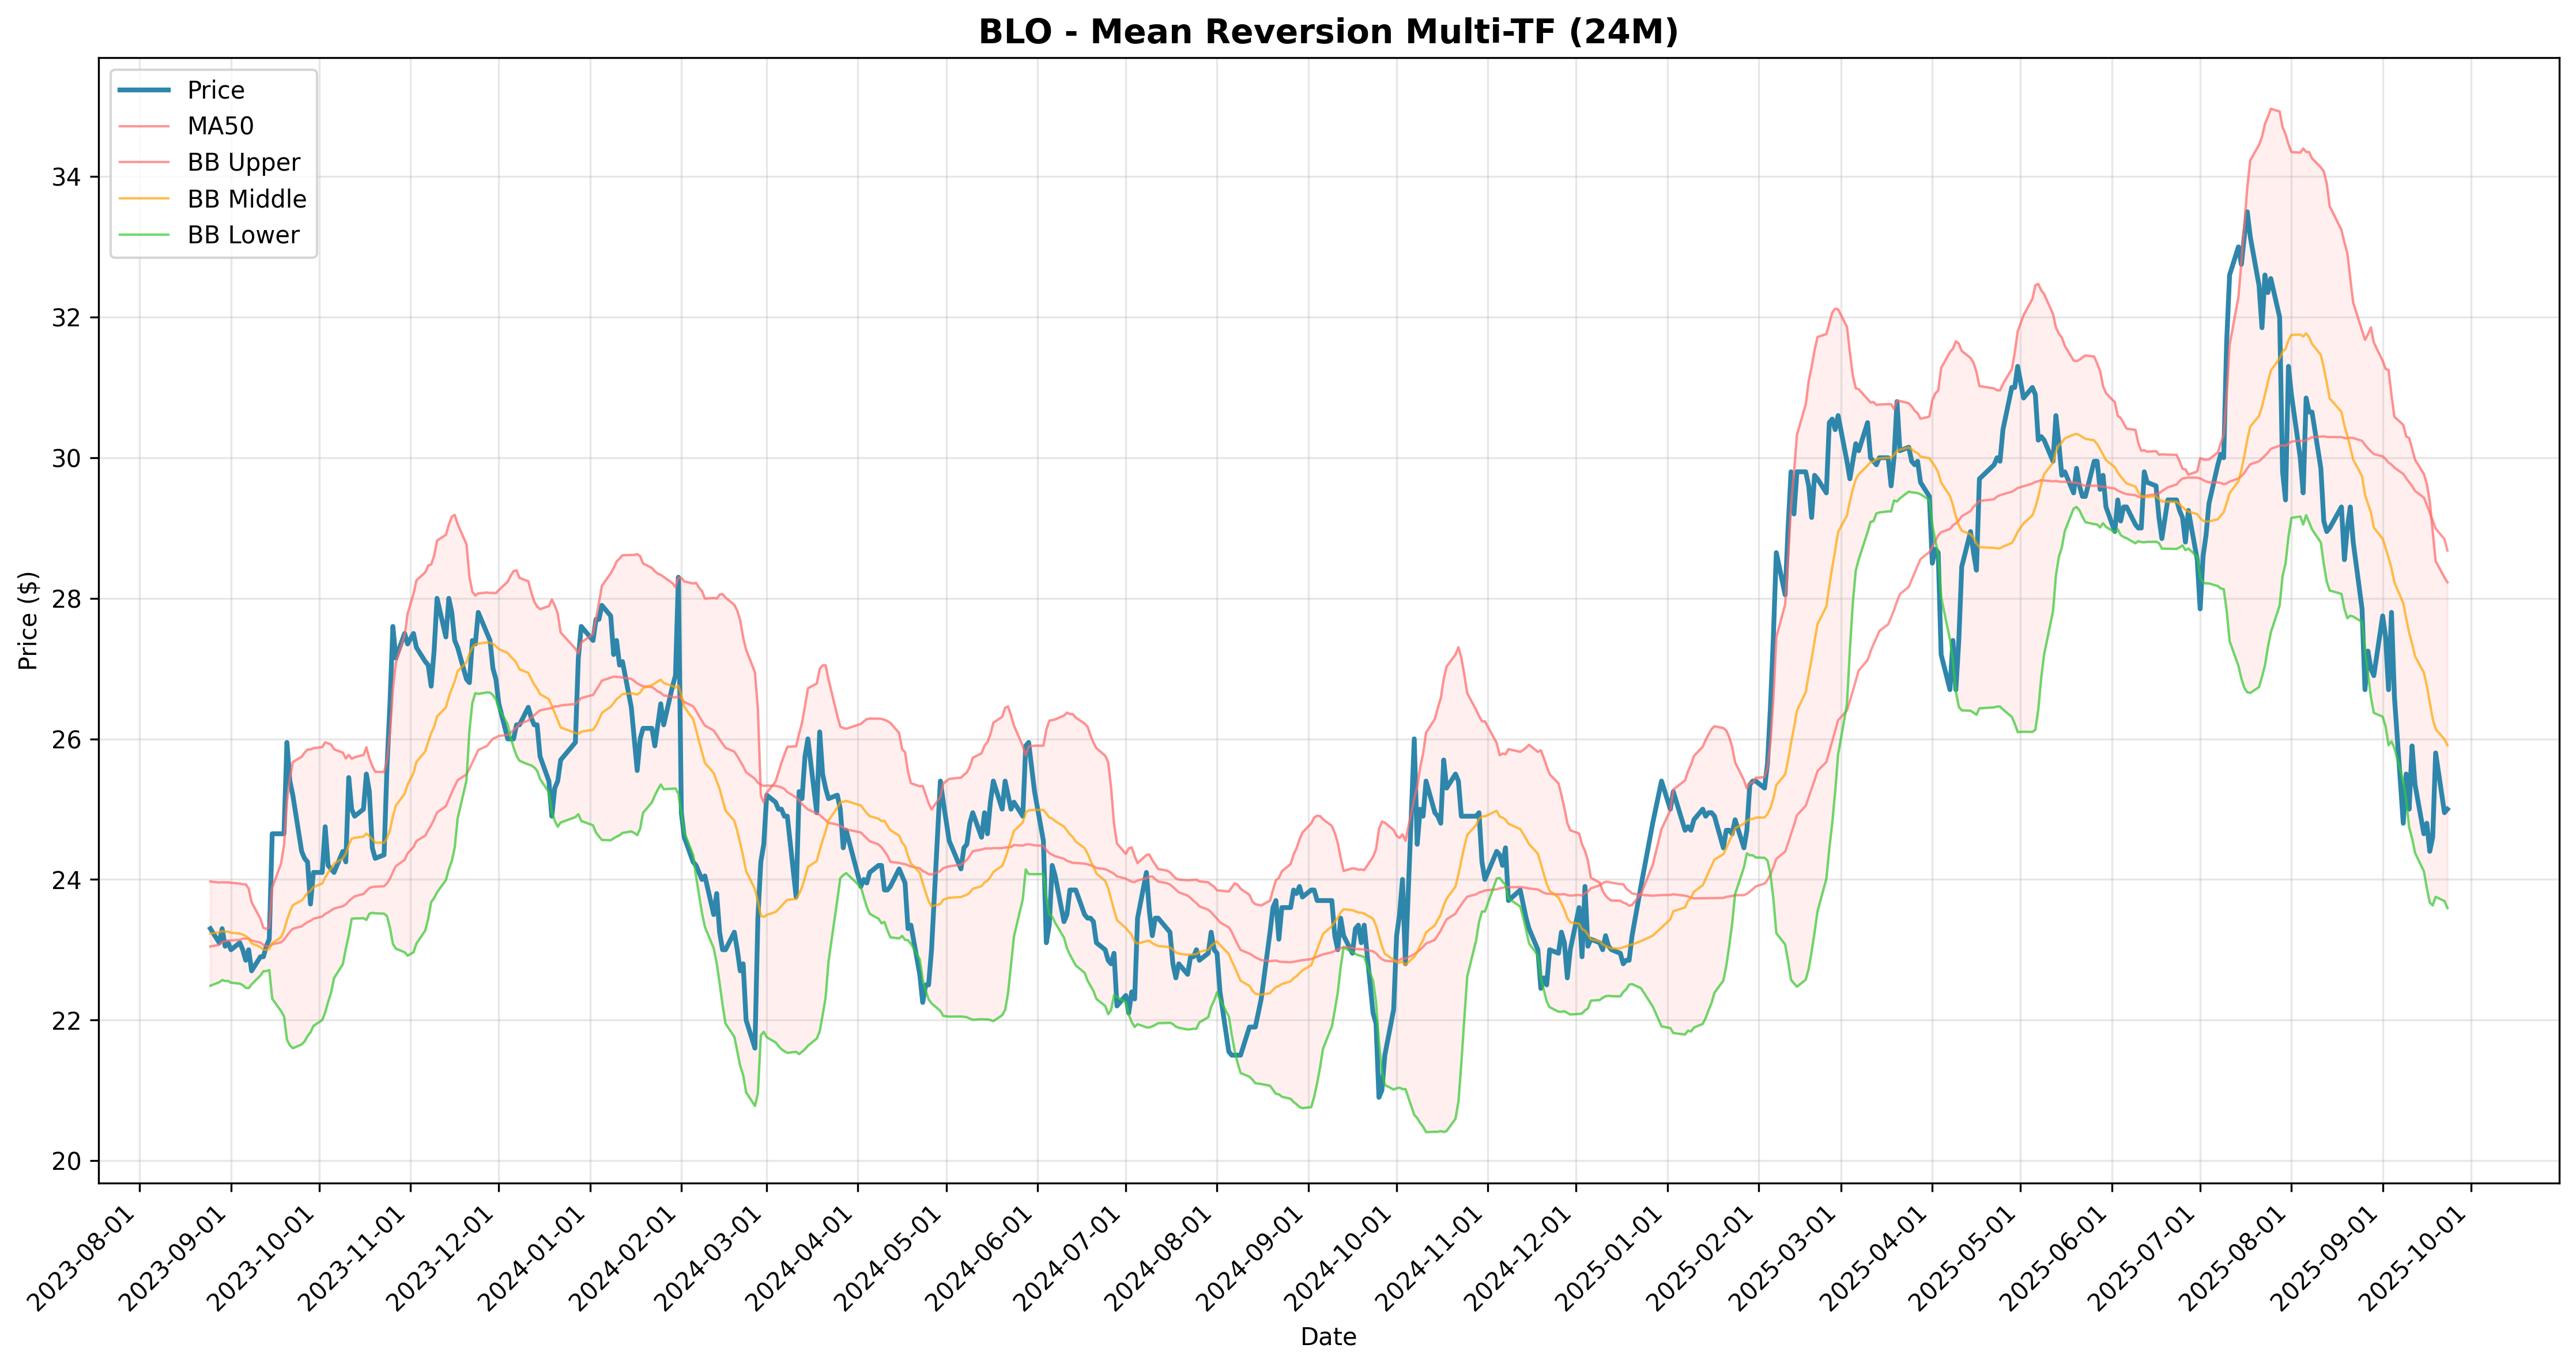Screen dimensions: 2576x1367
Task: Click the y-axis tick label 30
Action: click(x=66, y=458)
